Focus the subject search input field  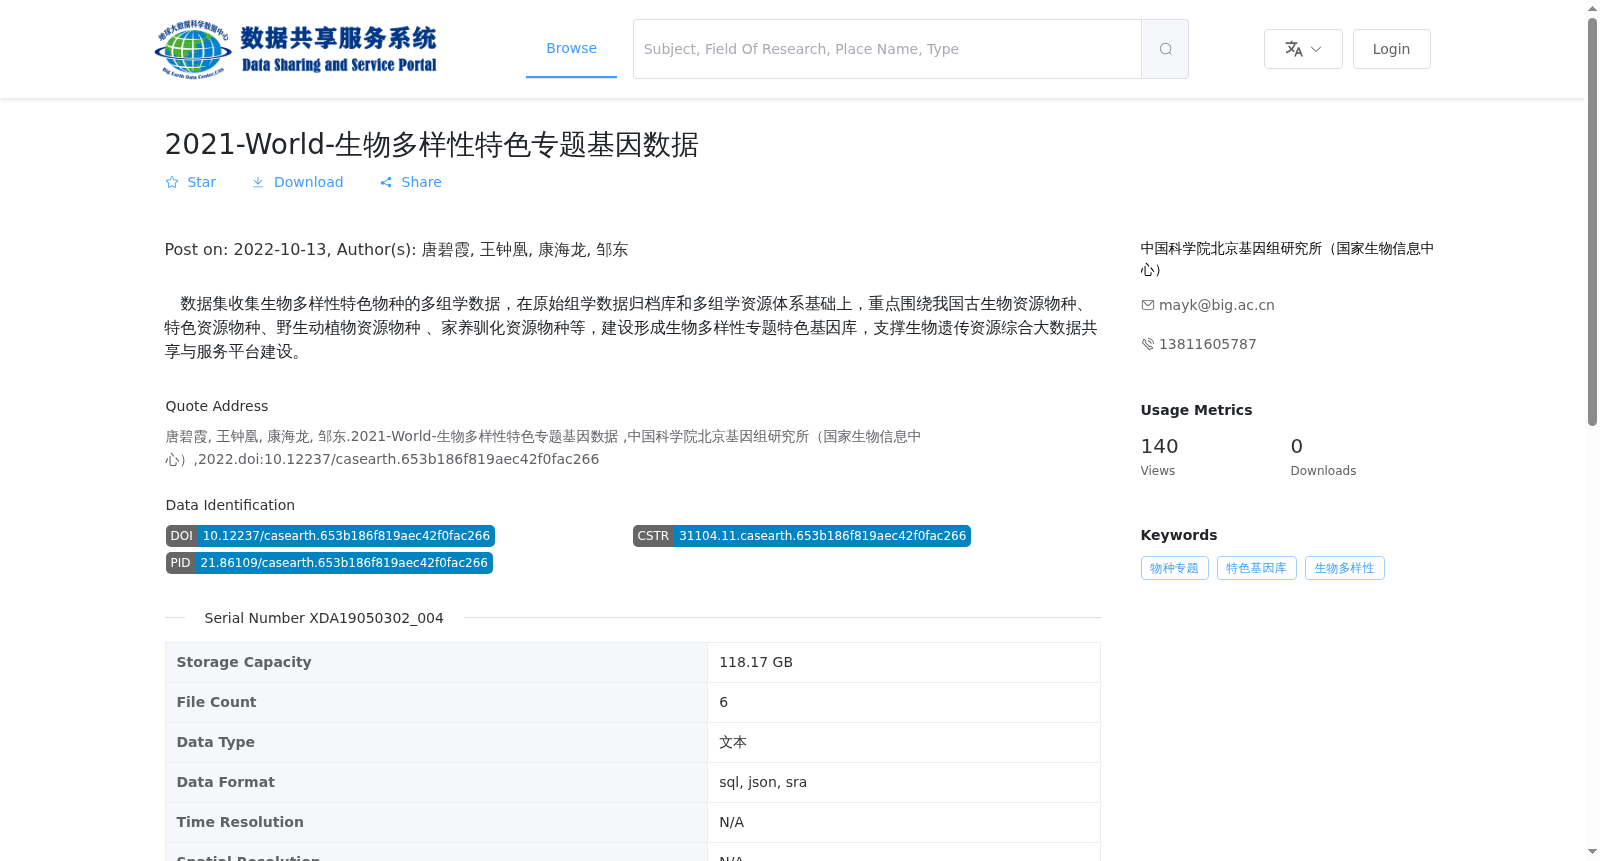click(887, 49)
